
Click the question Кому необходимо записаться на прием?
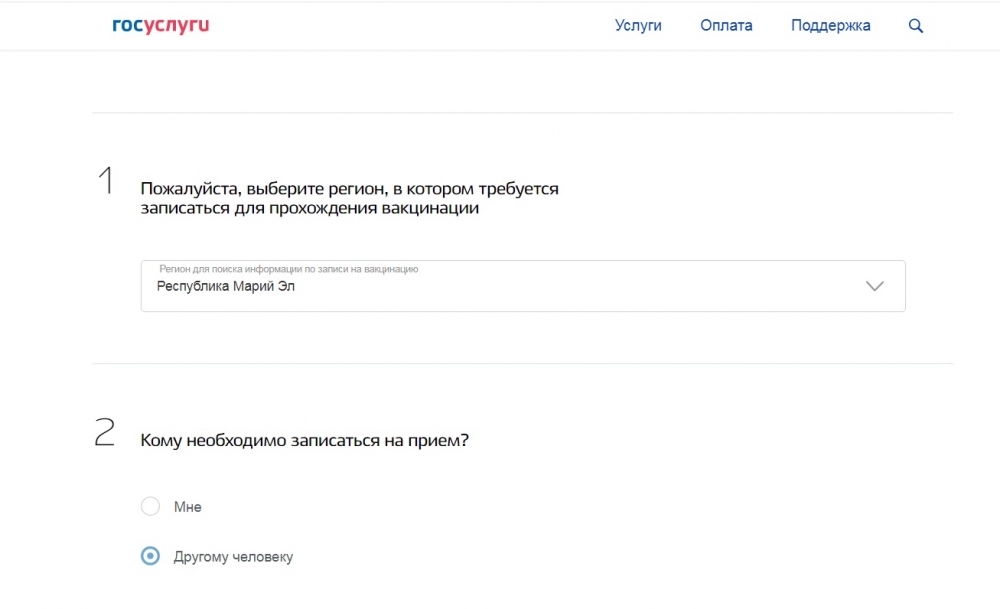[x=305, y=440]
